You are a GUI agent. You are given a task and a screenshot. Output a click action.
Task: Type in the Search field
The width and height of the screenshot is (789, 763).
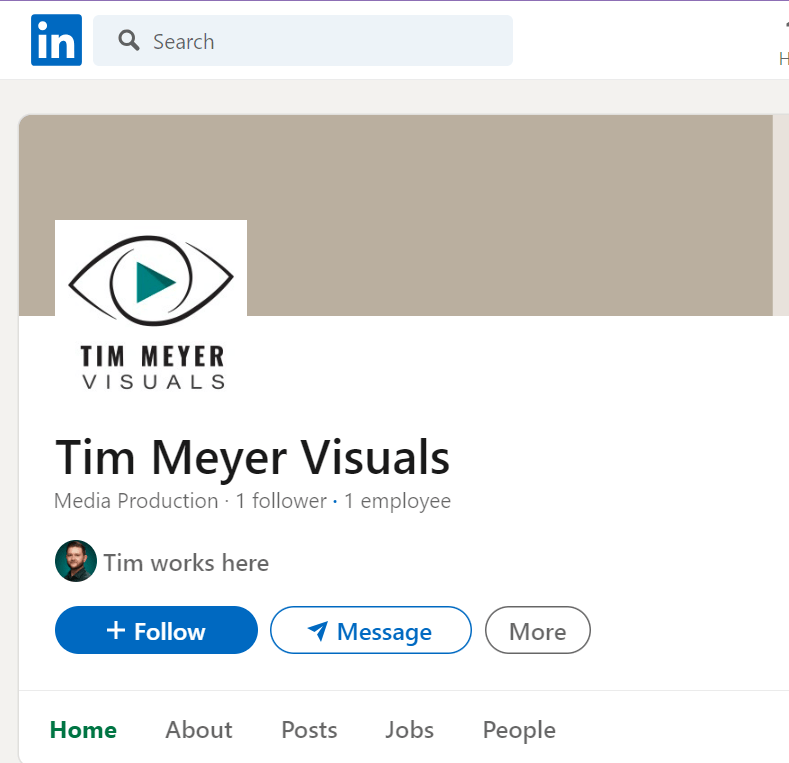(320, 41)
